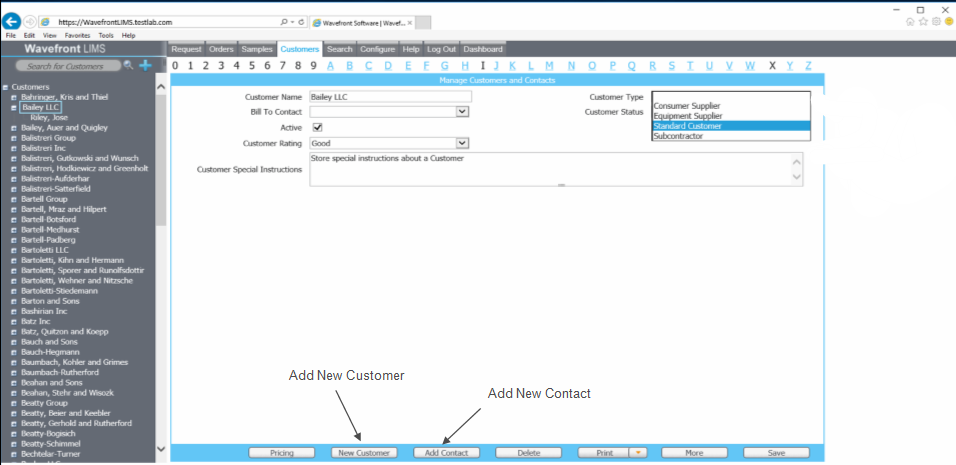Select the Riley, Jose contact
956x465 pixels.
point(49,117)
